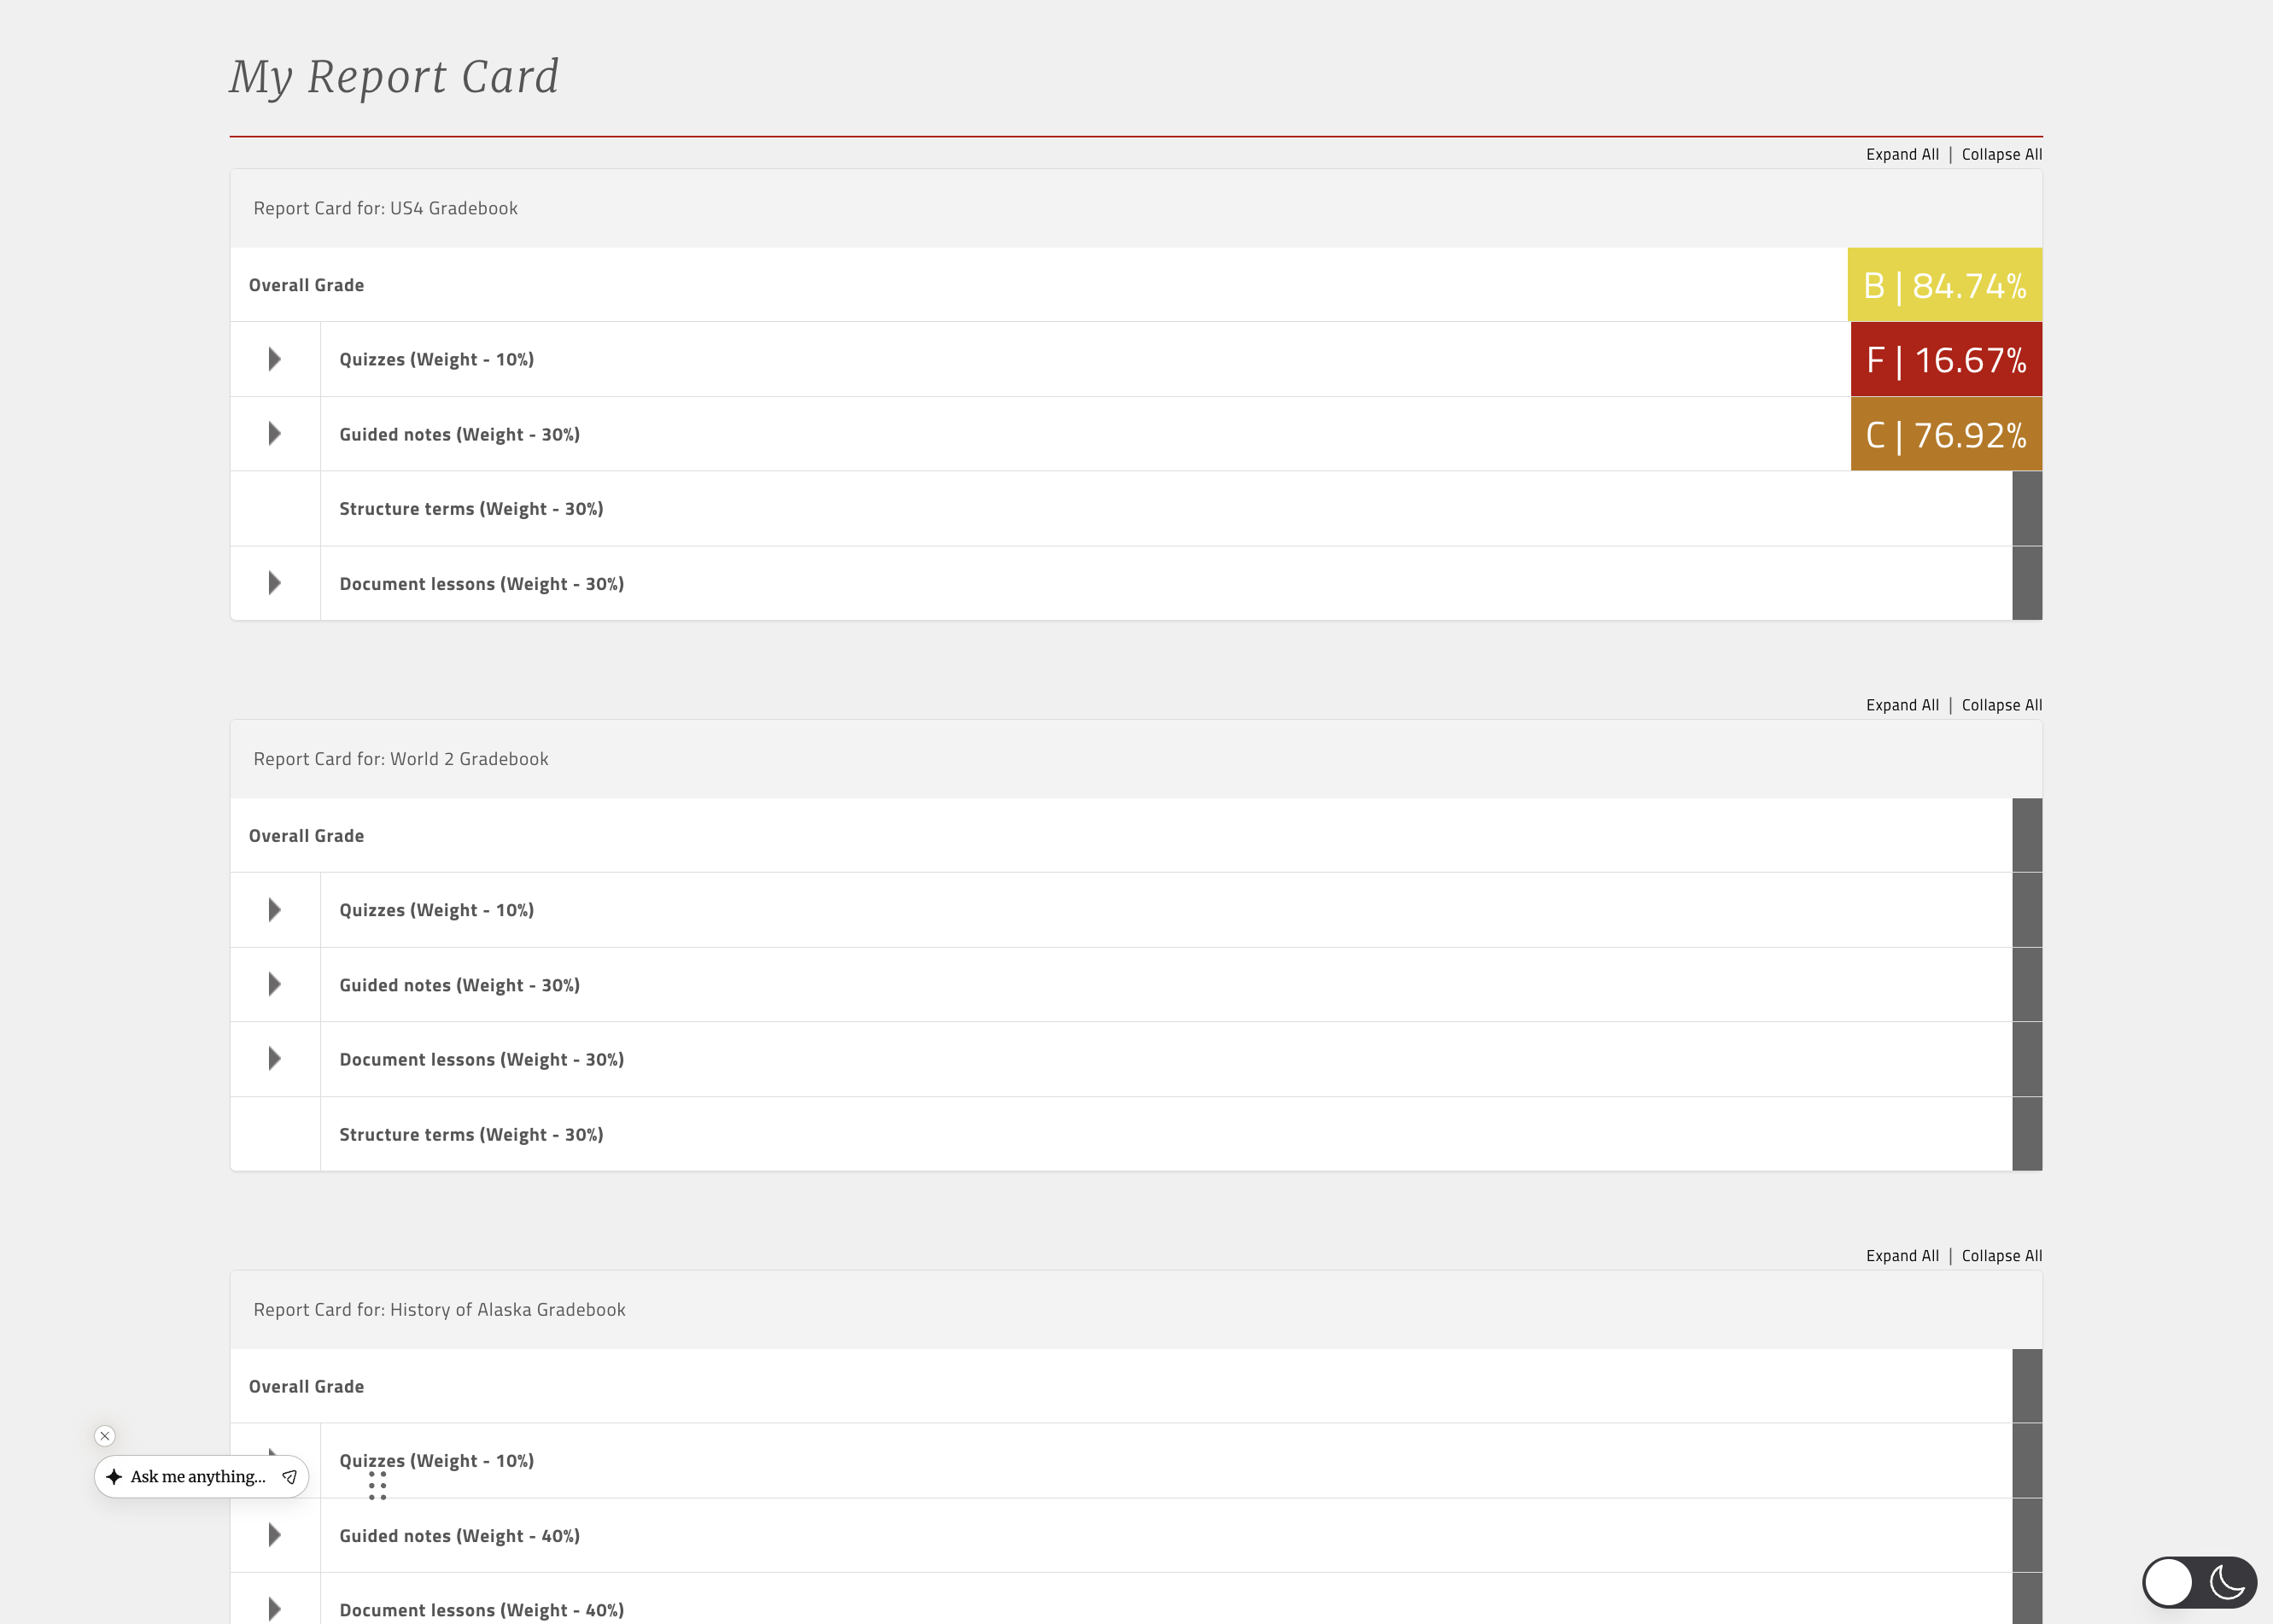Image resolution: width=2273 pixels, height=1624 pixels.
Task: Click My Report Card page title
Action: pos(394,77)
